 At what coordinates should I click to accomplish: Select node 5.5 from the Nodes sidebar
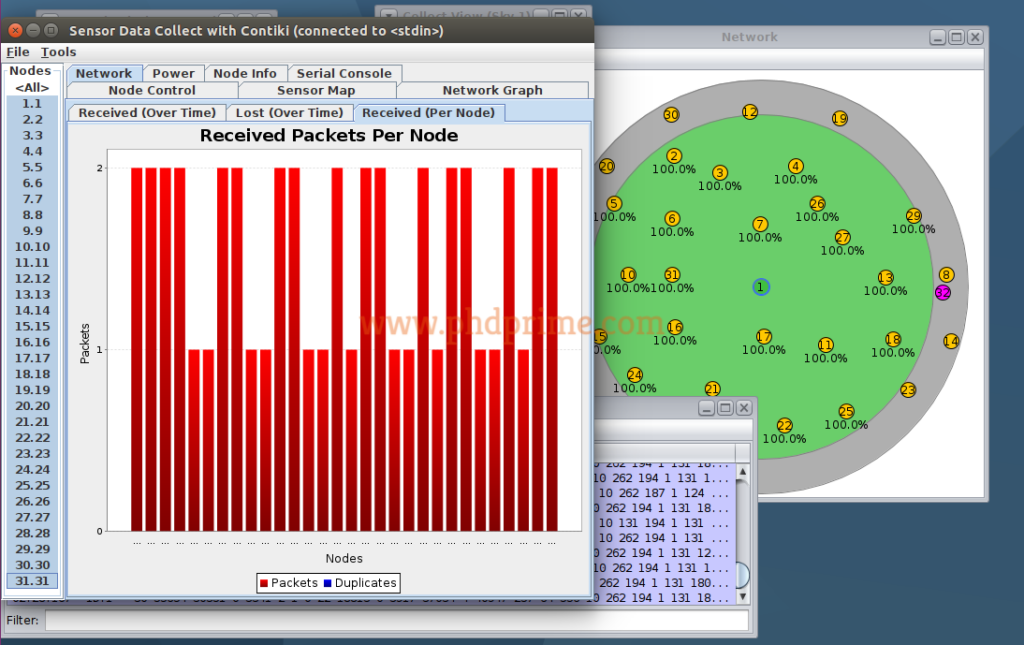click(31, 167)
